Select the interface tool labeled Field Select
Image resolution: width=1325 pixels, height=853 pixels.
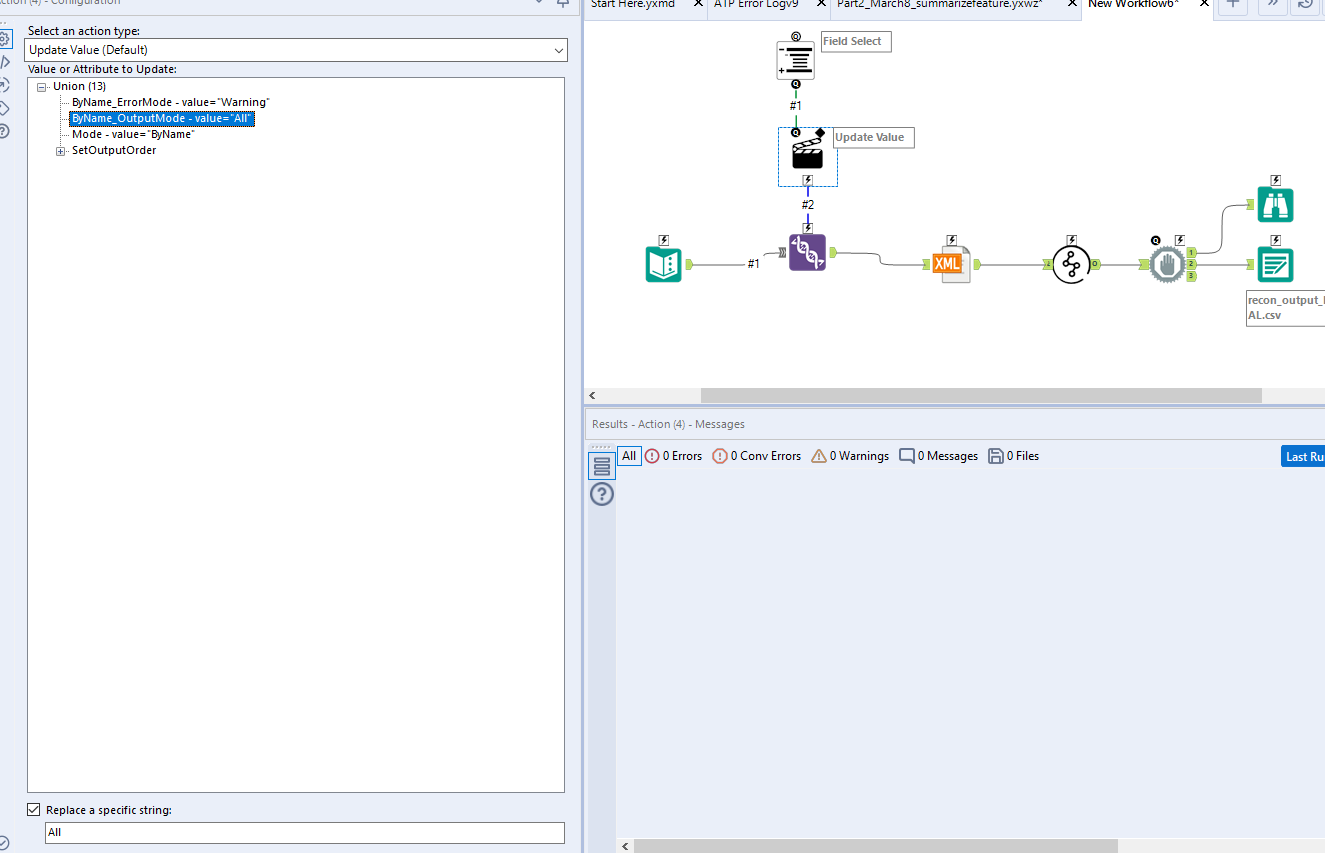[x=794, y=61]
